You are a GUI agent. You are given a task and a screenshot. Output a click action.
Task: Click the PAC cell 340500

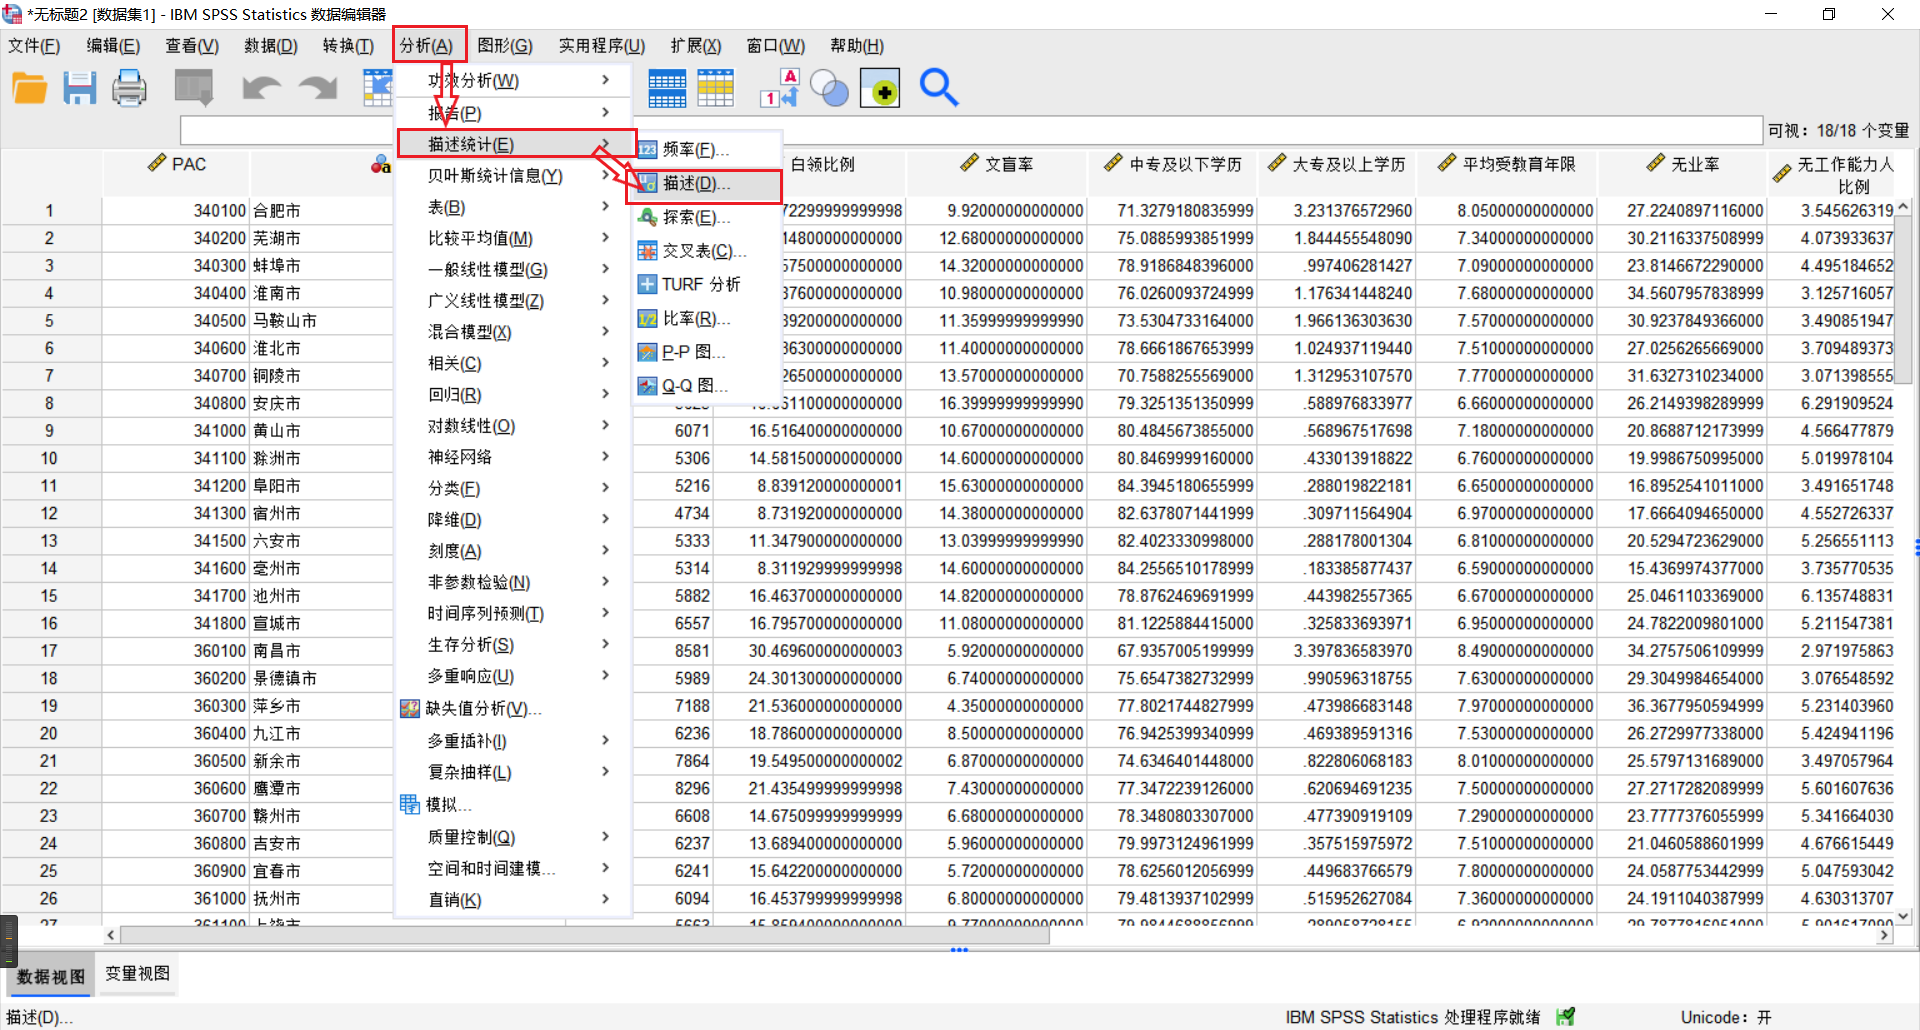[x=175, y=321]
